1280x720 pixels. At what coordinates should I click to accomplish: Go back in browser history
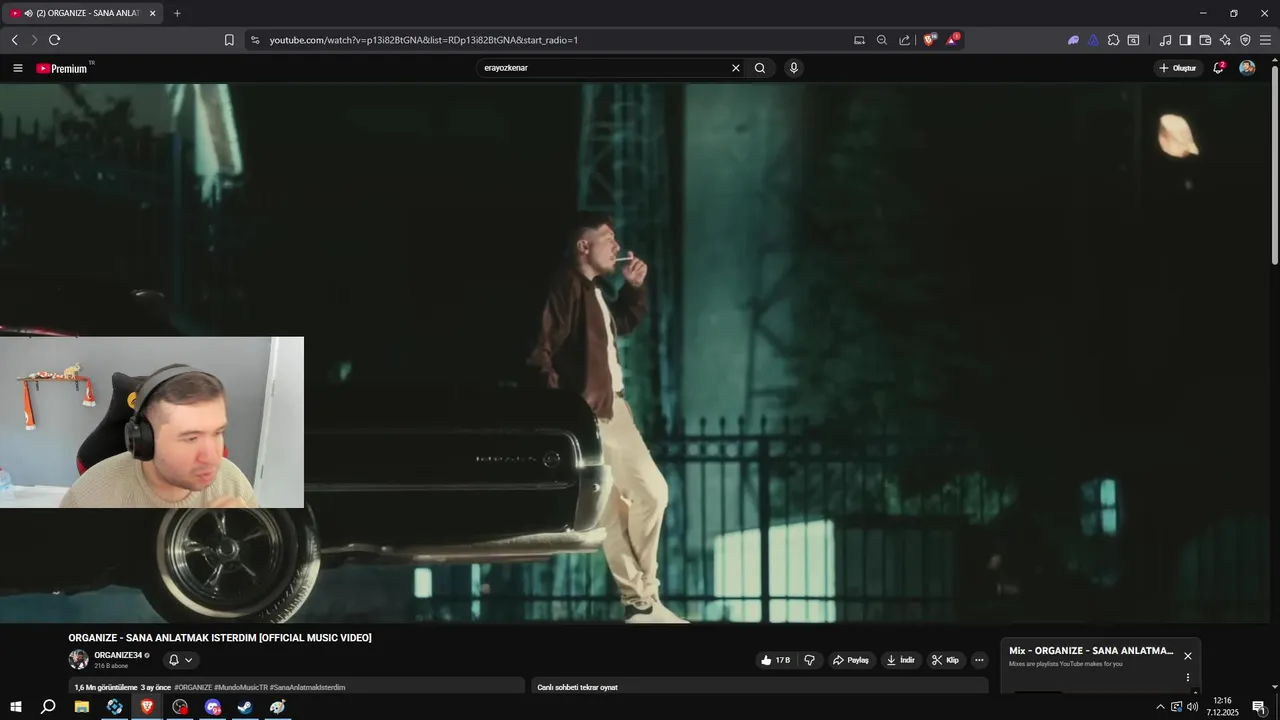pyautogui.click(x=14, y=40)
